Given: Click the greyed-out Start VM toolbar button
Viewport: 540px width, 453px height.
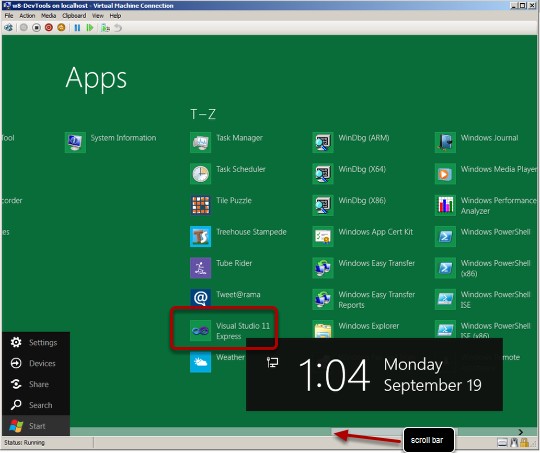Looking at the screenshot, I should [23, 28].
